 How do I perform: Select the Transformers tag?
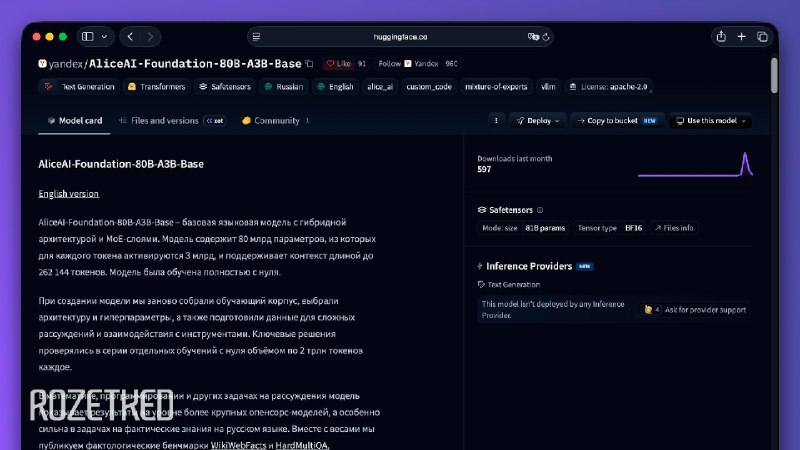pos(157,87)
